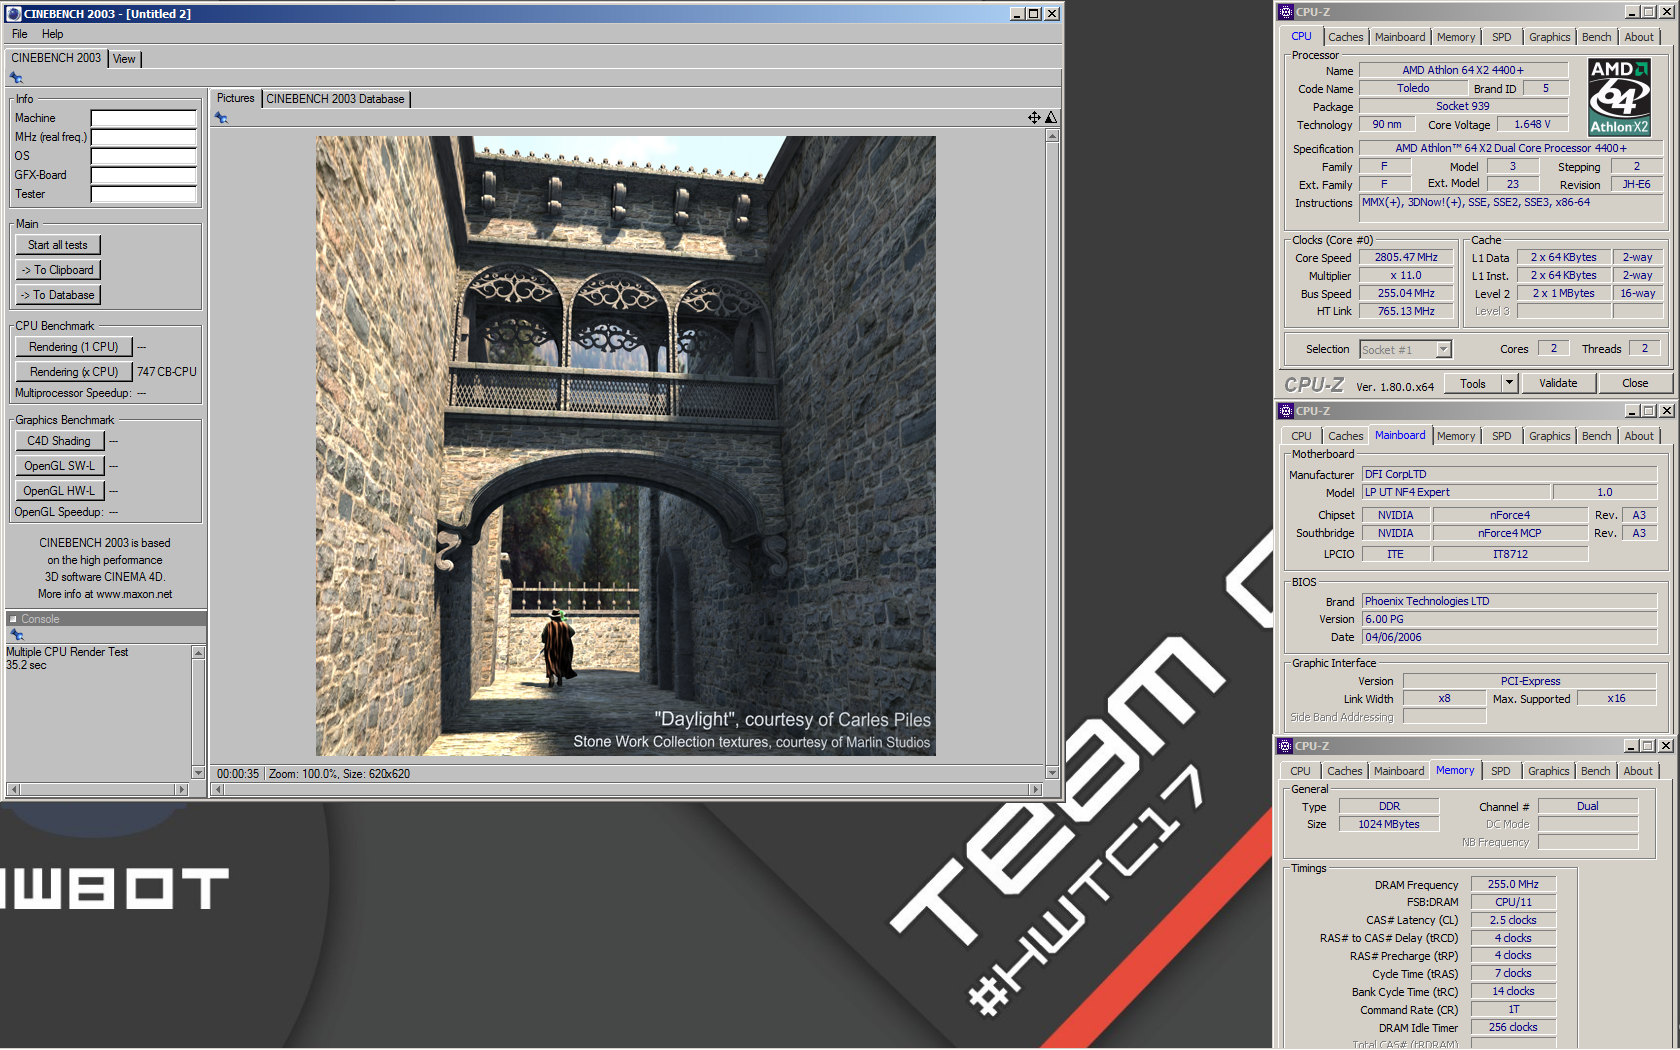
Task: Click the GFX-Board input field
Action: coord(143,175)
